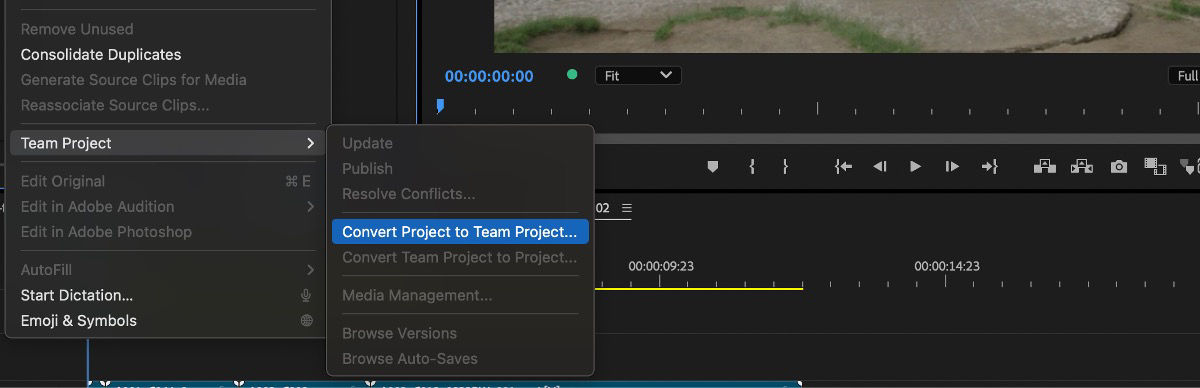Choose Start Dictation

pyautogui.click(x=168, y=295)
